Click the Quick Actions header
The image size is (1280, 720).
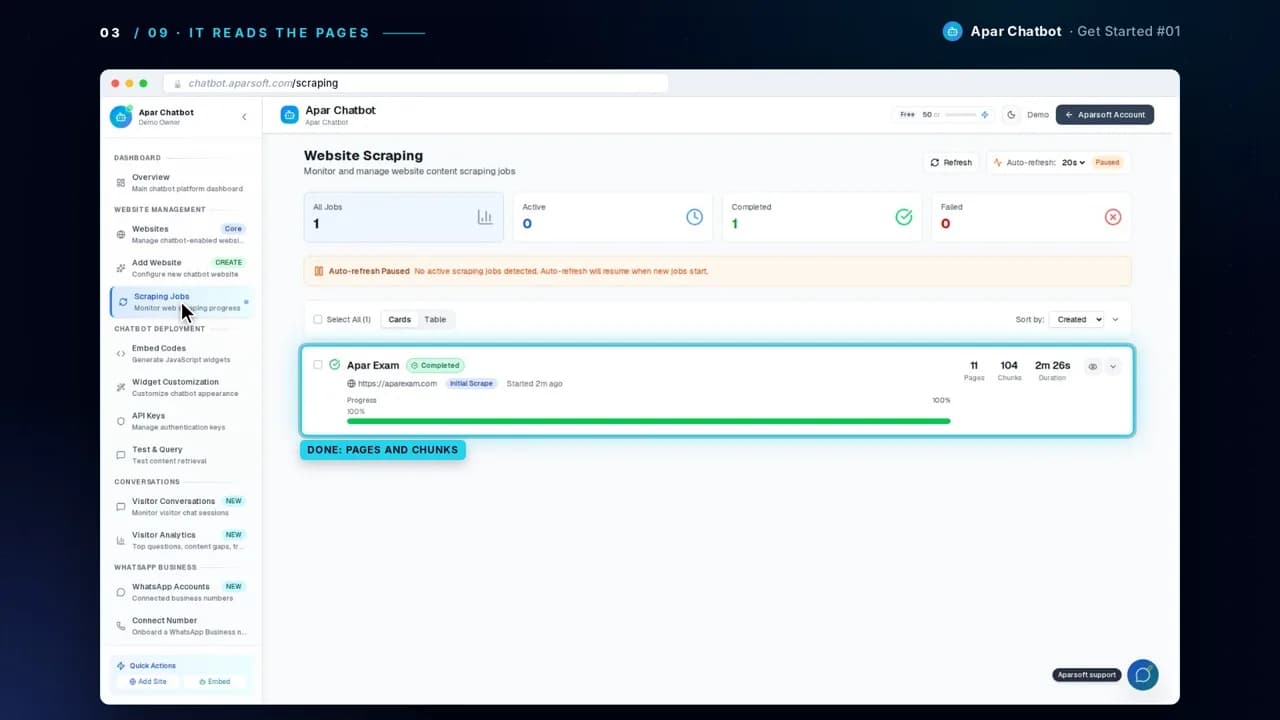[153, 666]
